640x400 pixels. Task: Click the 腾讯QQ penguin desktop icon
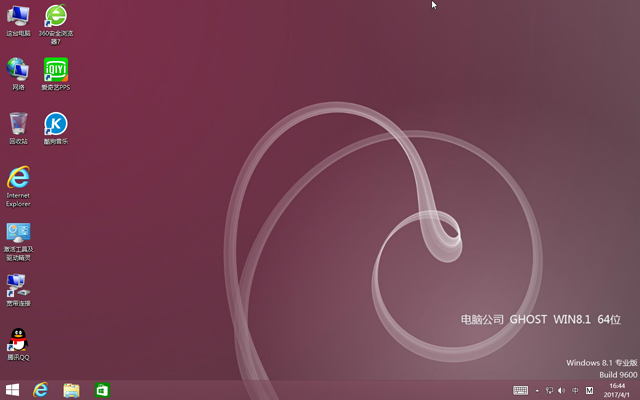[18, 339]
